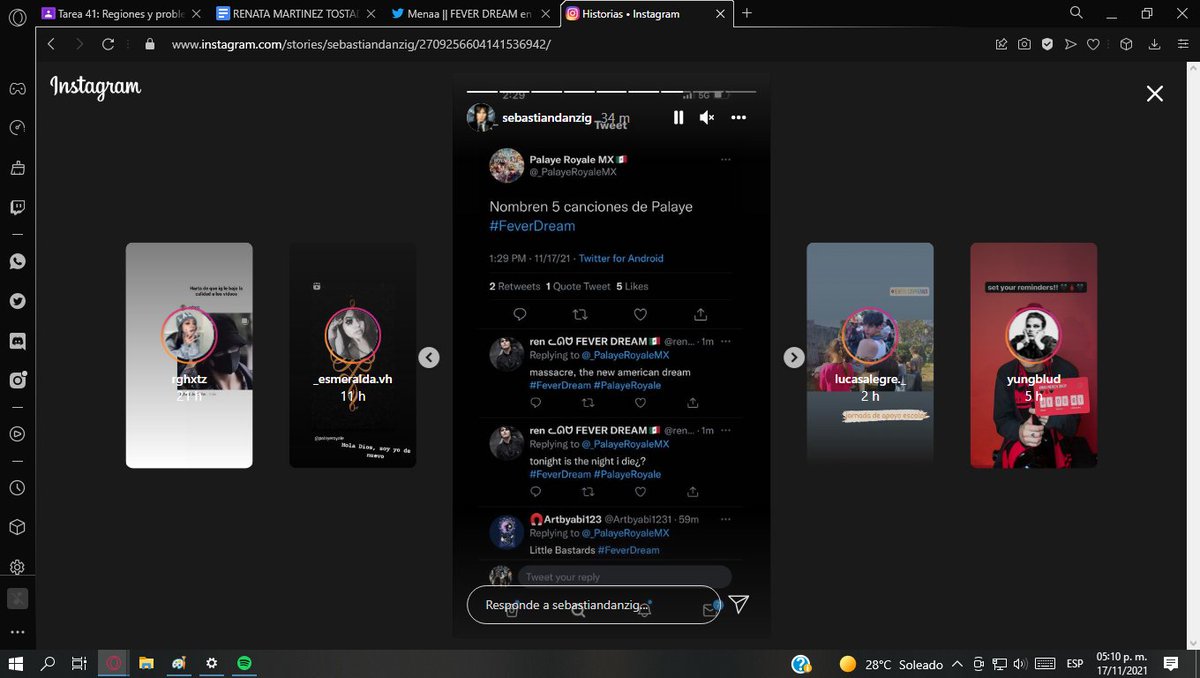This screenshot has height=678, width=1200.
Task: Open the edit page toolbar icon
Action: (1001, 44)
